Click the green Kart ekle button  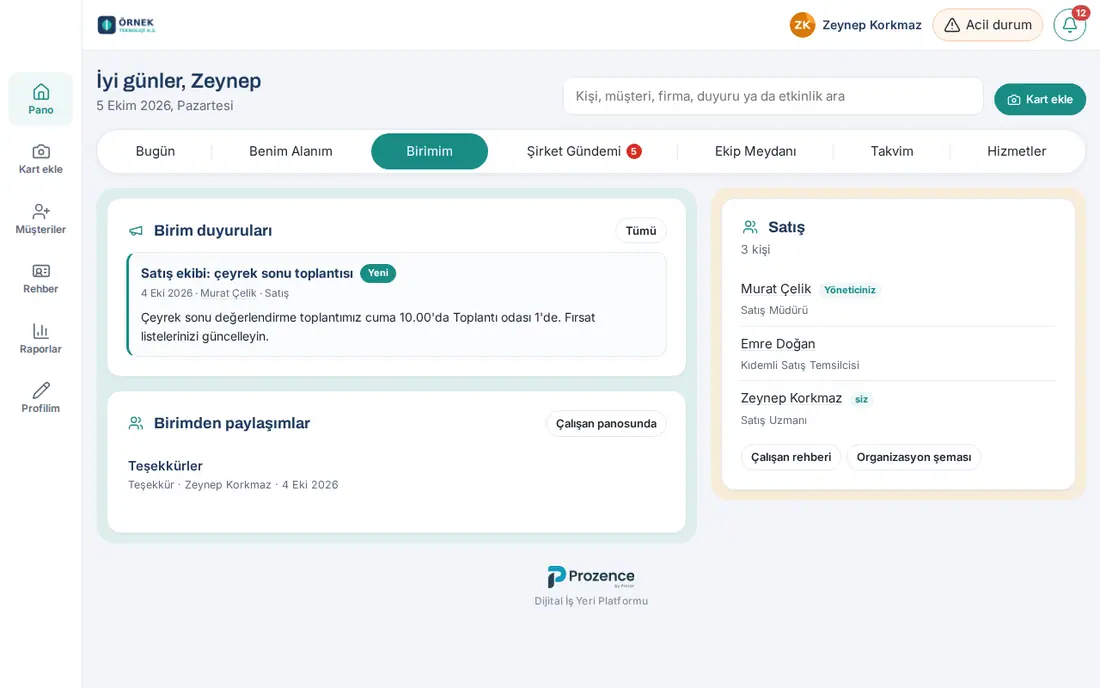[1040, 100]
